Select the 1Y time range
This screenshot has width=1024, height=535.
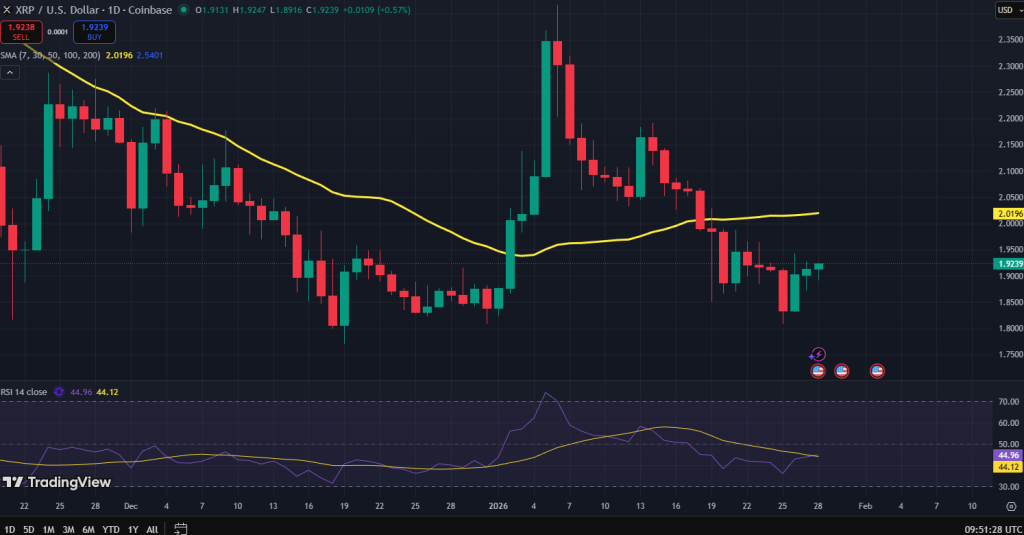(x=133, y=529)
